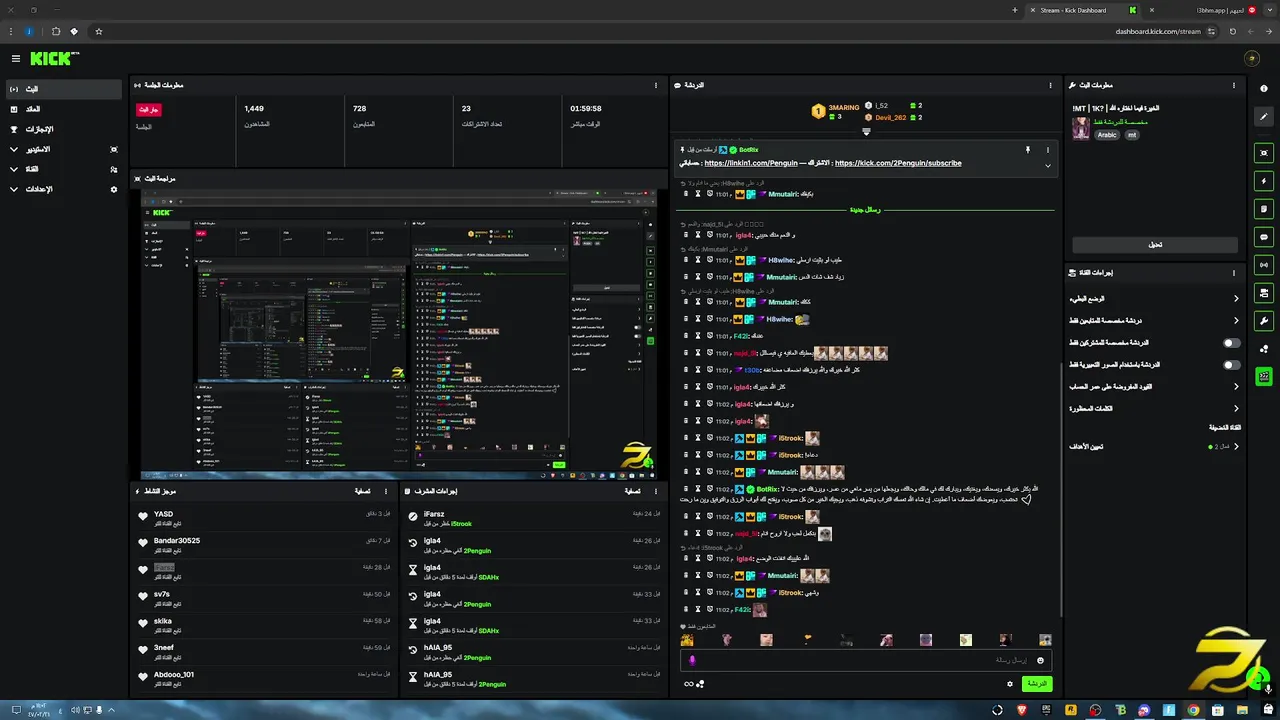
Task: Open the moderator actions panel three-dot menu
Action: [x=656, y=491]
